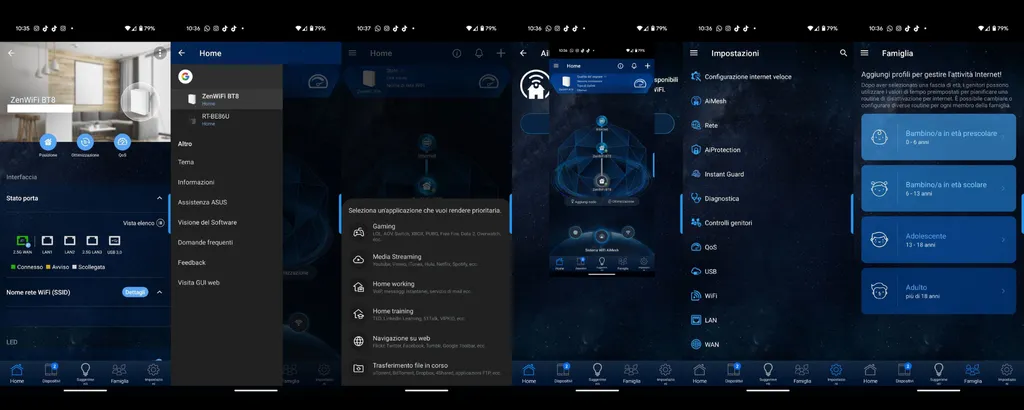Open the QoS shortcut on the ZenWiFi BT8 screen
This screenshot has height=410, width=1024.
[x=122, y=142]
